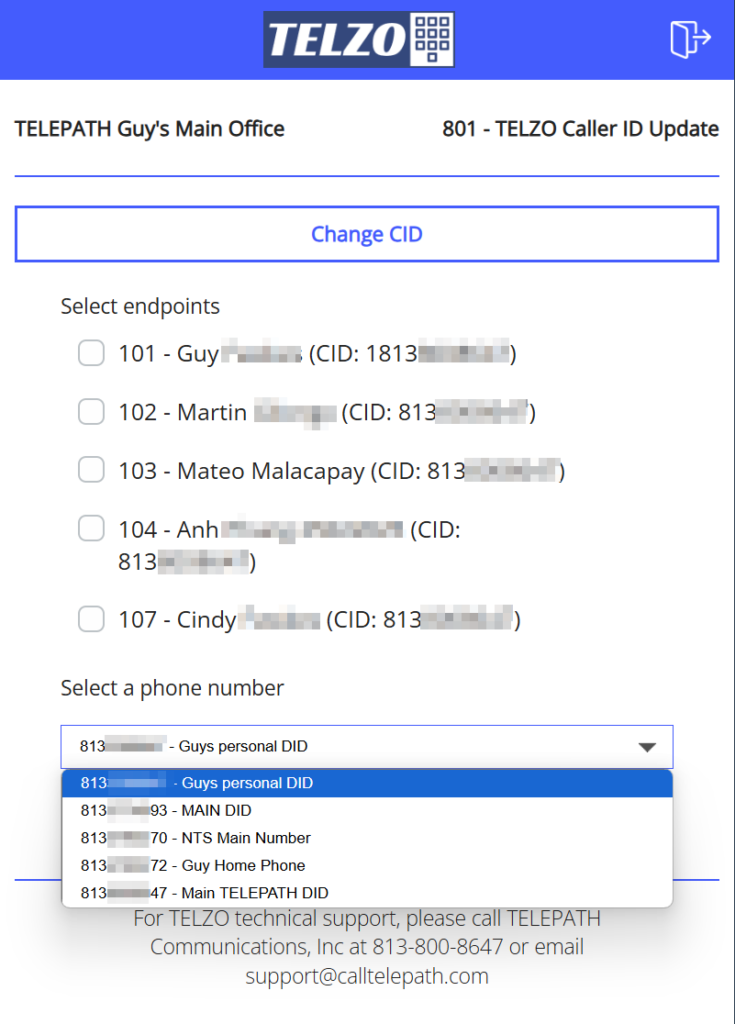The image size is (735, 1024).
Task: Click the TELZO logo
Action: [x=359, y=39]
